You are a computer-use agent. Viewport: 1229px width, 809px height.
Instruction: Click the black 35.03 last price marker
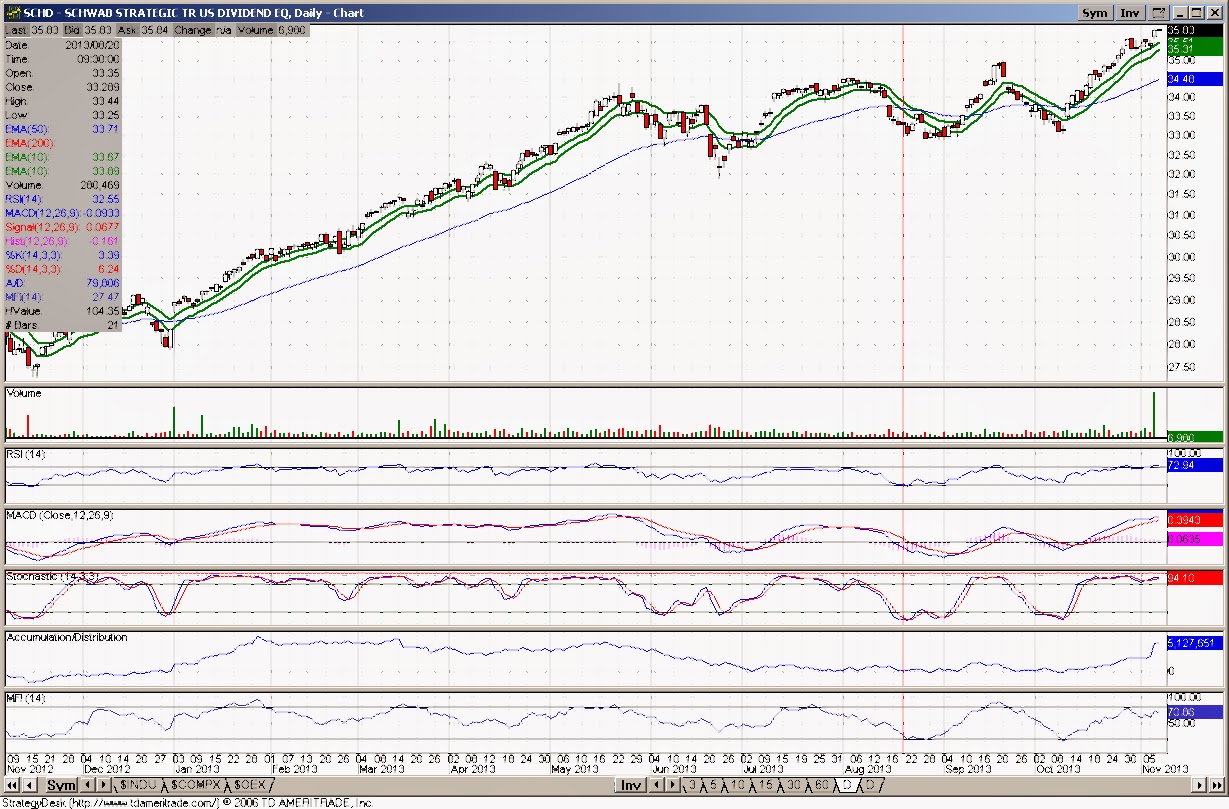pos(1194,31)
